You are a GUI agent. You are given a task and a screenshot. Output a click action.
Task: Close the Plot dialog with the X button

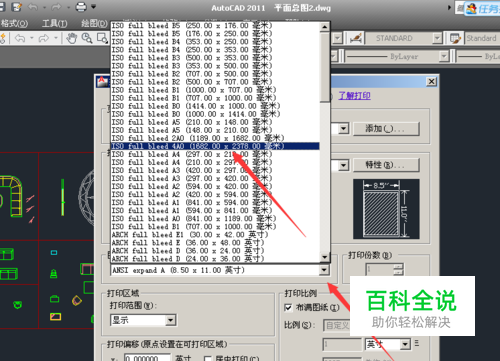pos(431,82)
